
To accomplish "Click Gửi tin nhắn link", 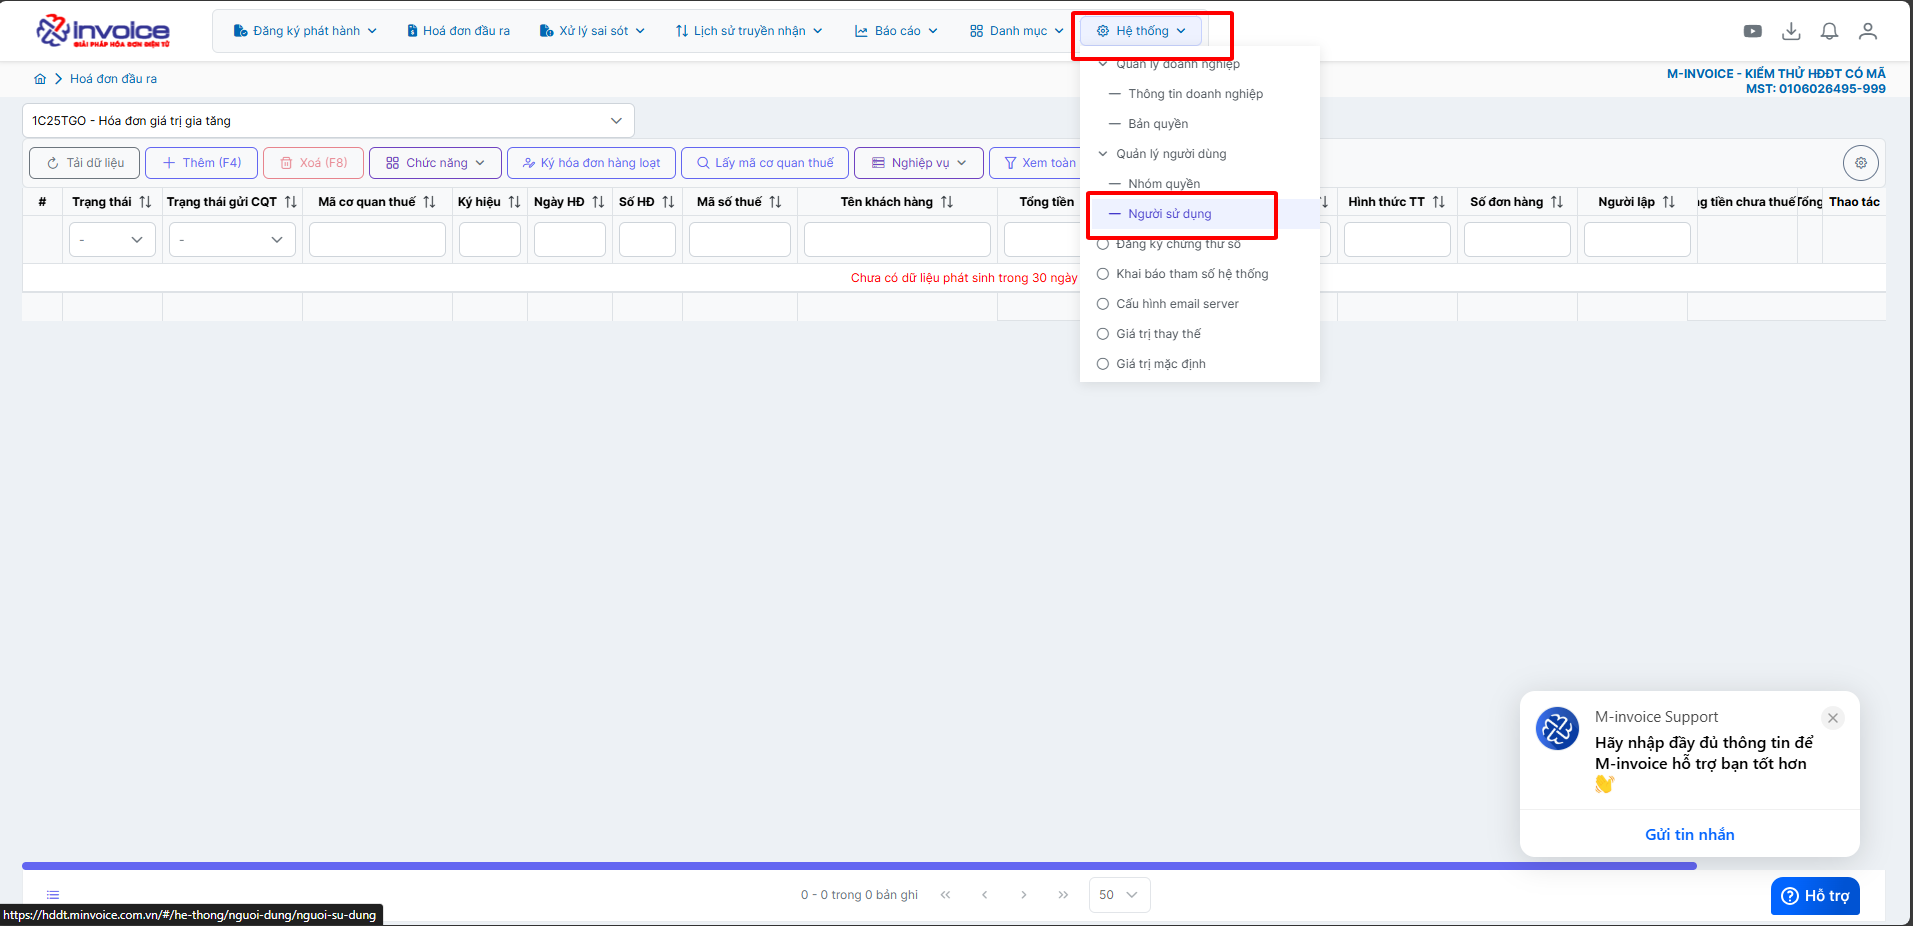I will [x=1689, y=835].
